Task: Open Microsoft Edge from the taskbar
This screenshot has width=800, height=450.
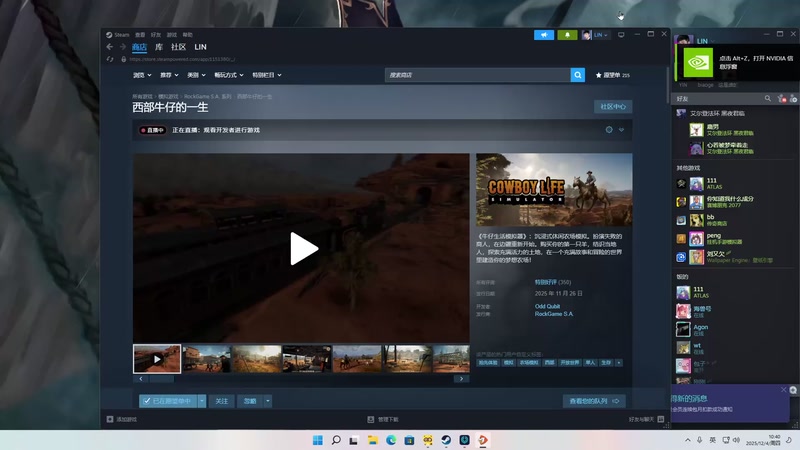Action: [391, 440]
